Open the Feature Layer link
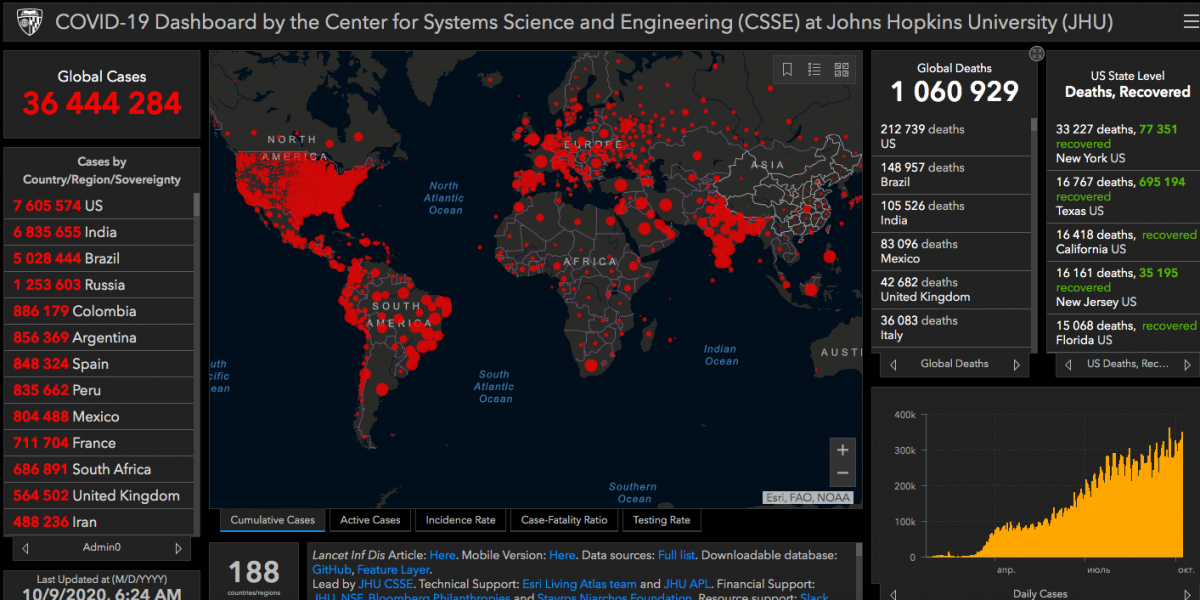This screenshot has width=1200, height=600. [393, 569]
